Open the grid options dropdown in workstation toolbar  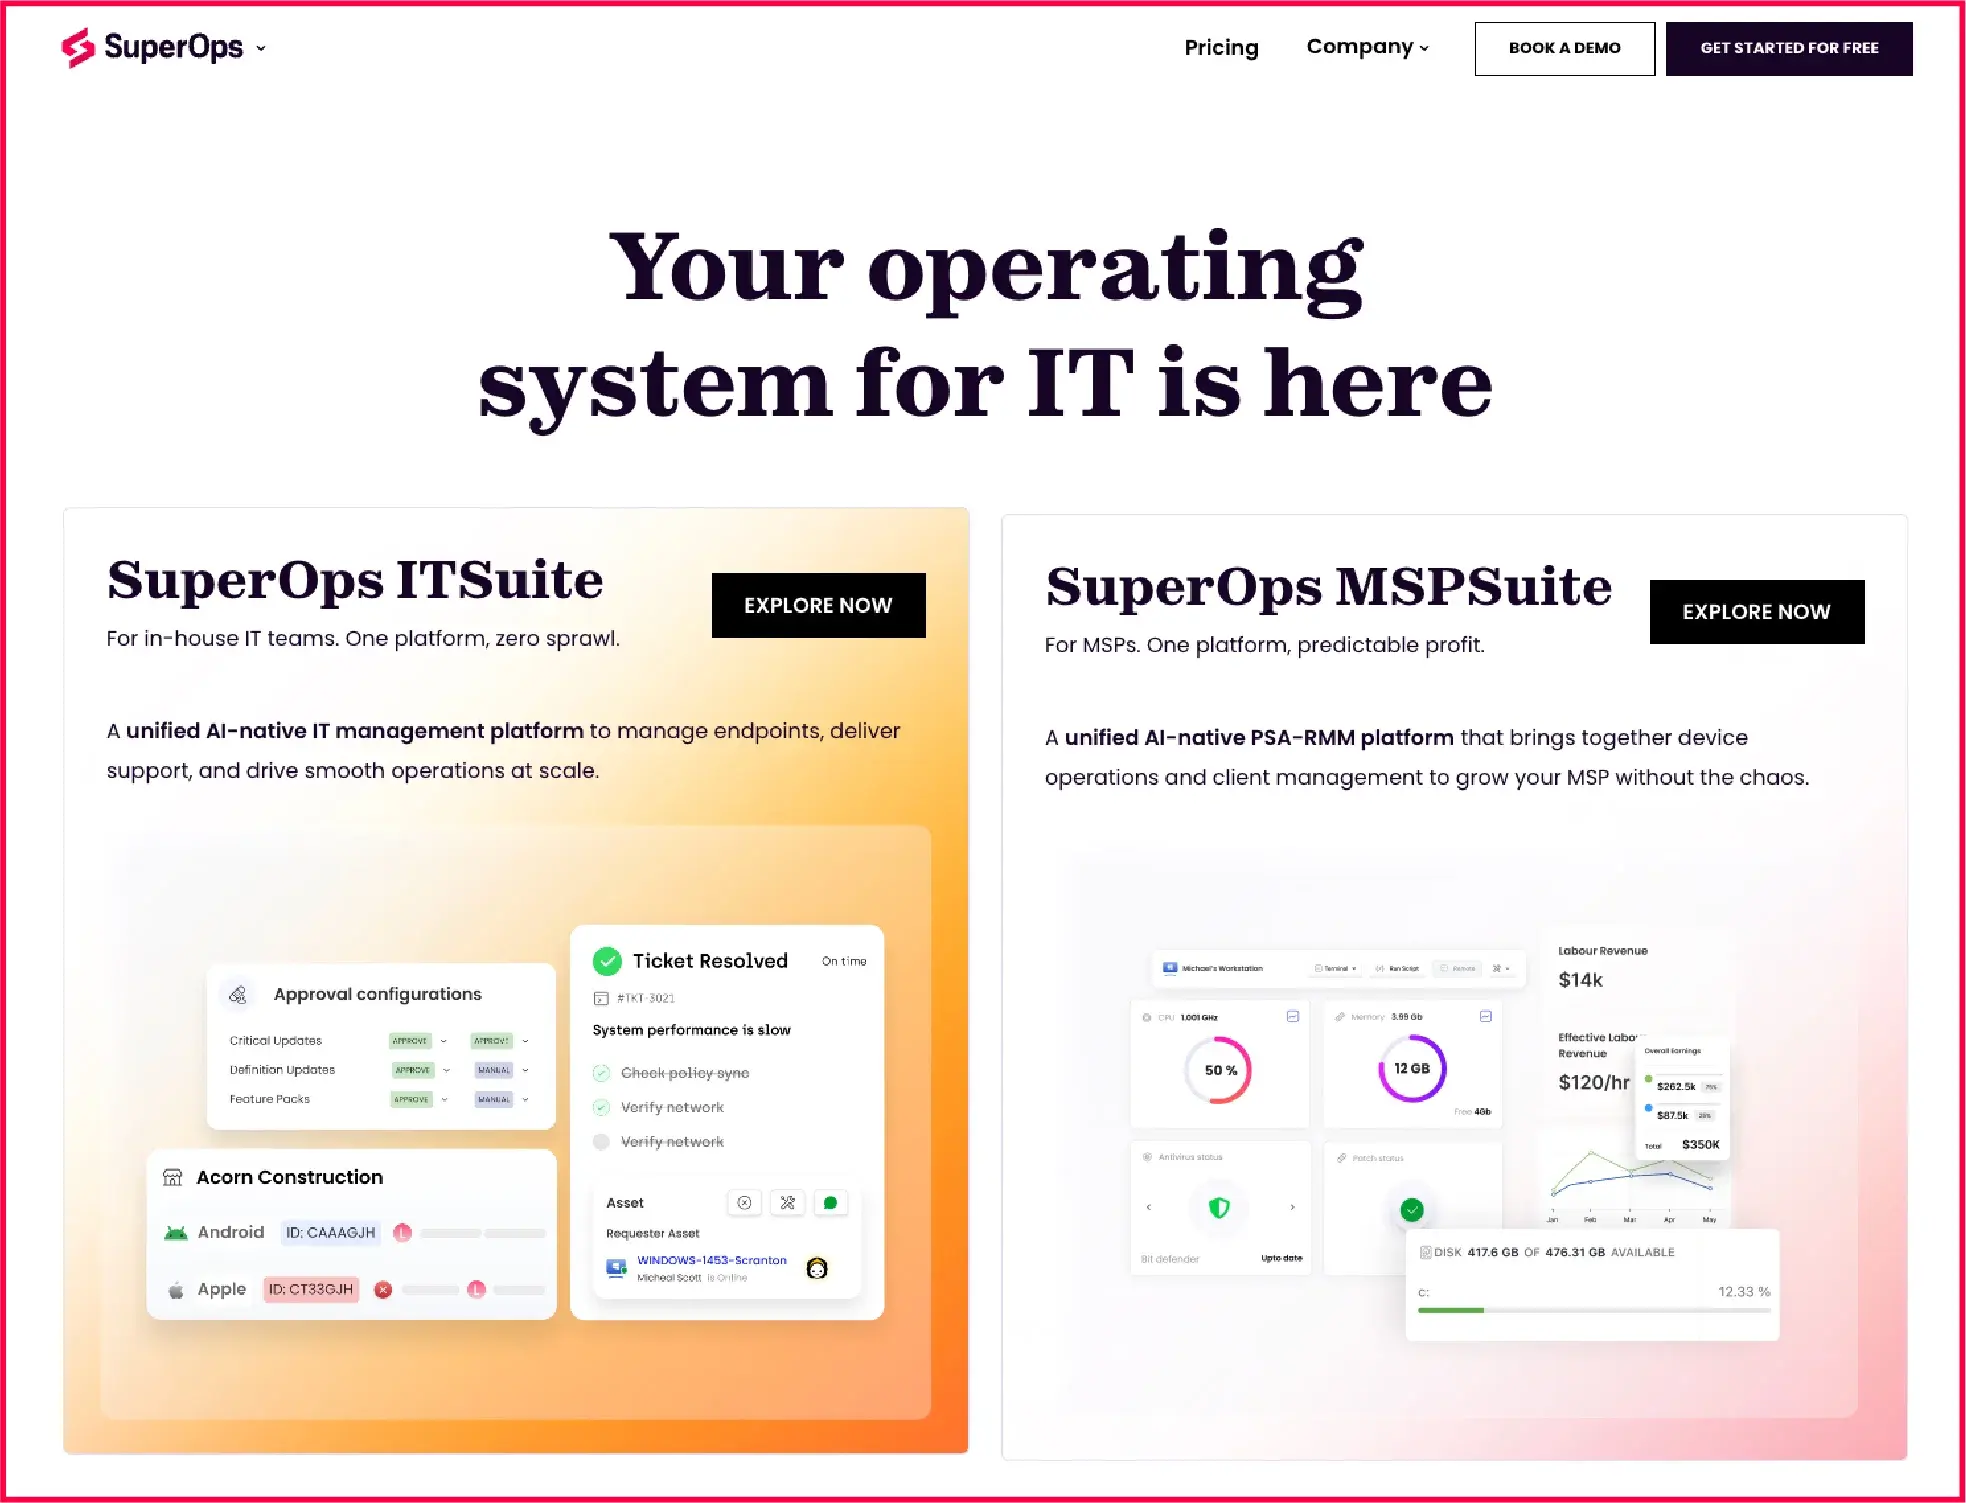coord(1501,968)
